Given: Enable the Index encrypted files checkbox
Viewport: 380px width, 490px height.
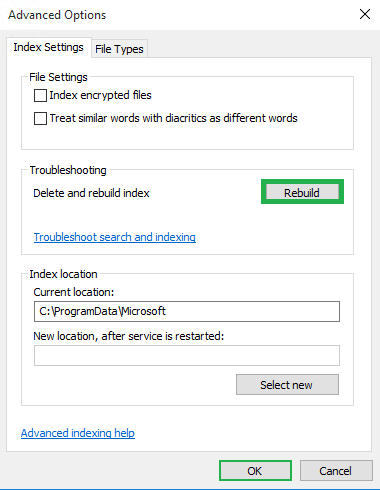Looking at the screenshot, I should (x=40, y=95).
